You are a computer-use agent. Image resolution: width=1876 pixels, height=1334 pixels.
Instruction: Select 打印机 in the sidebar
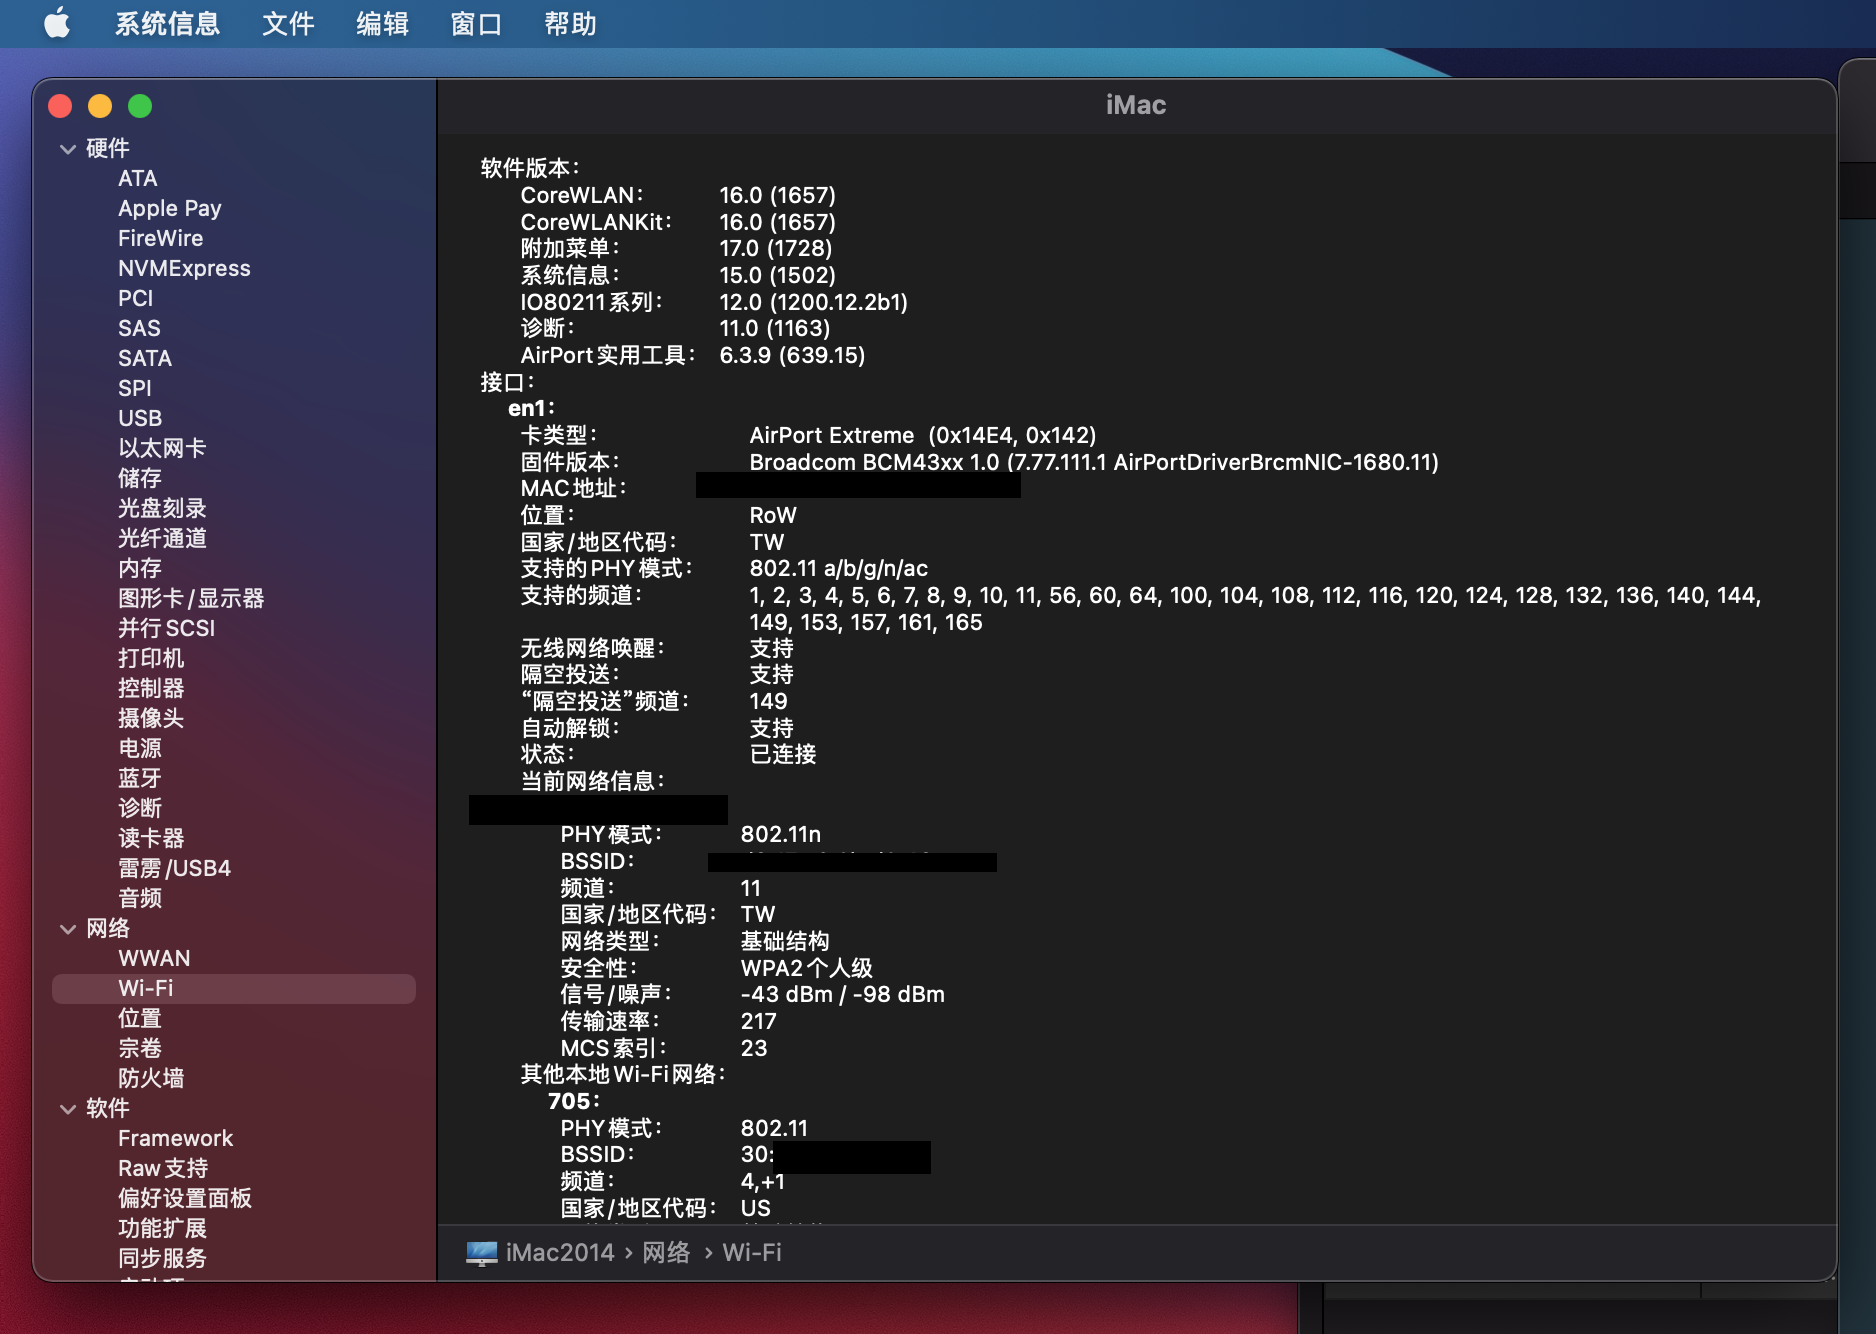tap(151, 659)
